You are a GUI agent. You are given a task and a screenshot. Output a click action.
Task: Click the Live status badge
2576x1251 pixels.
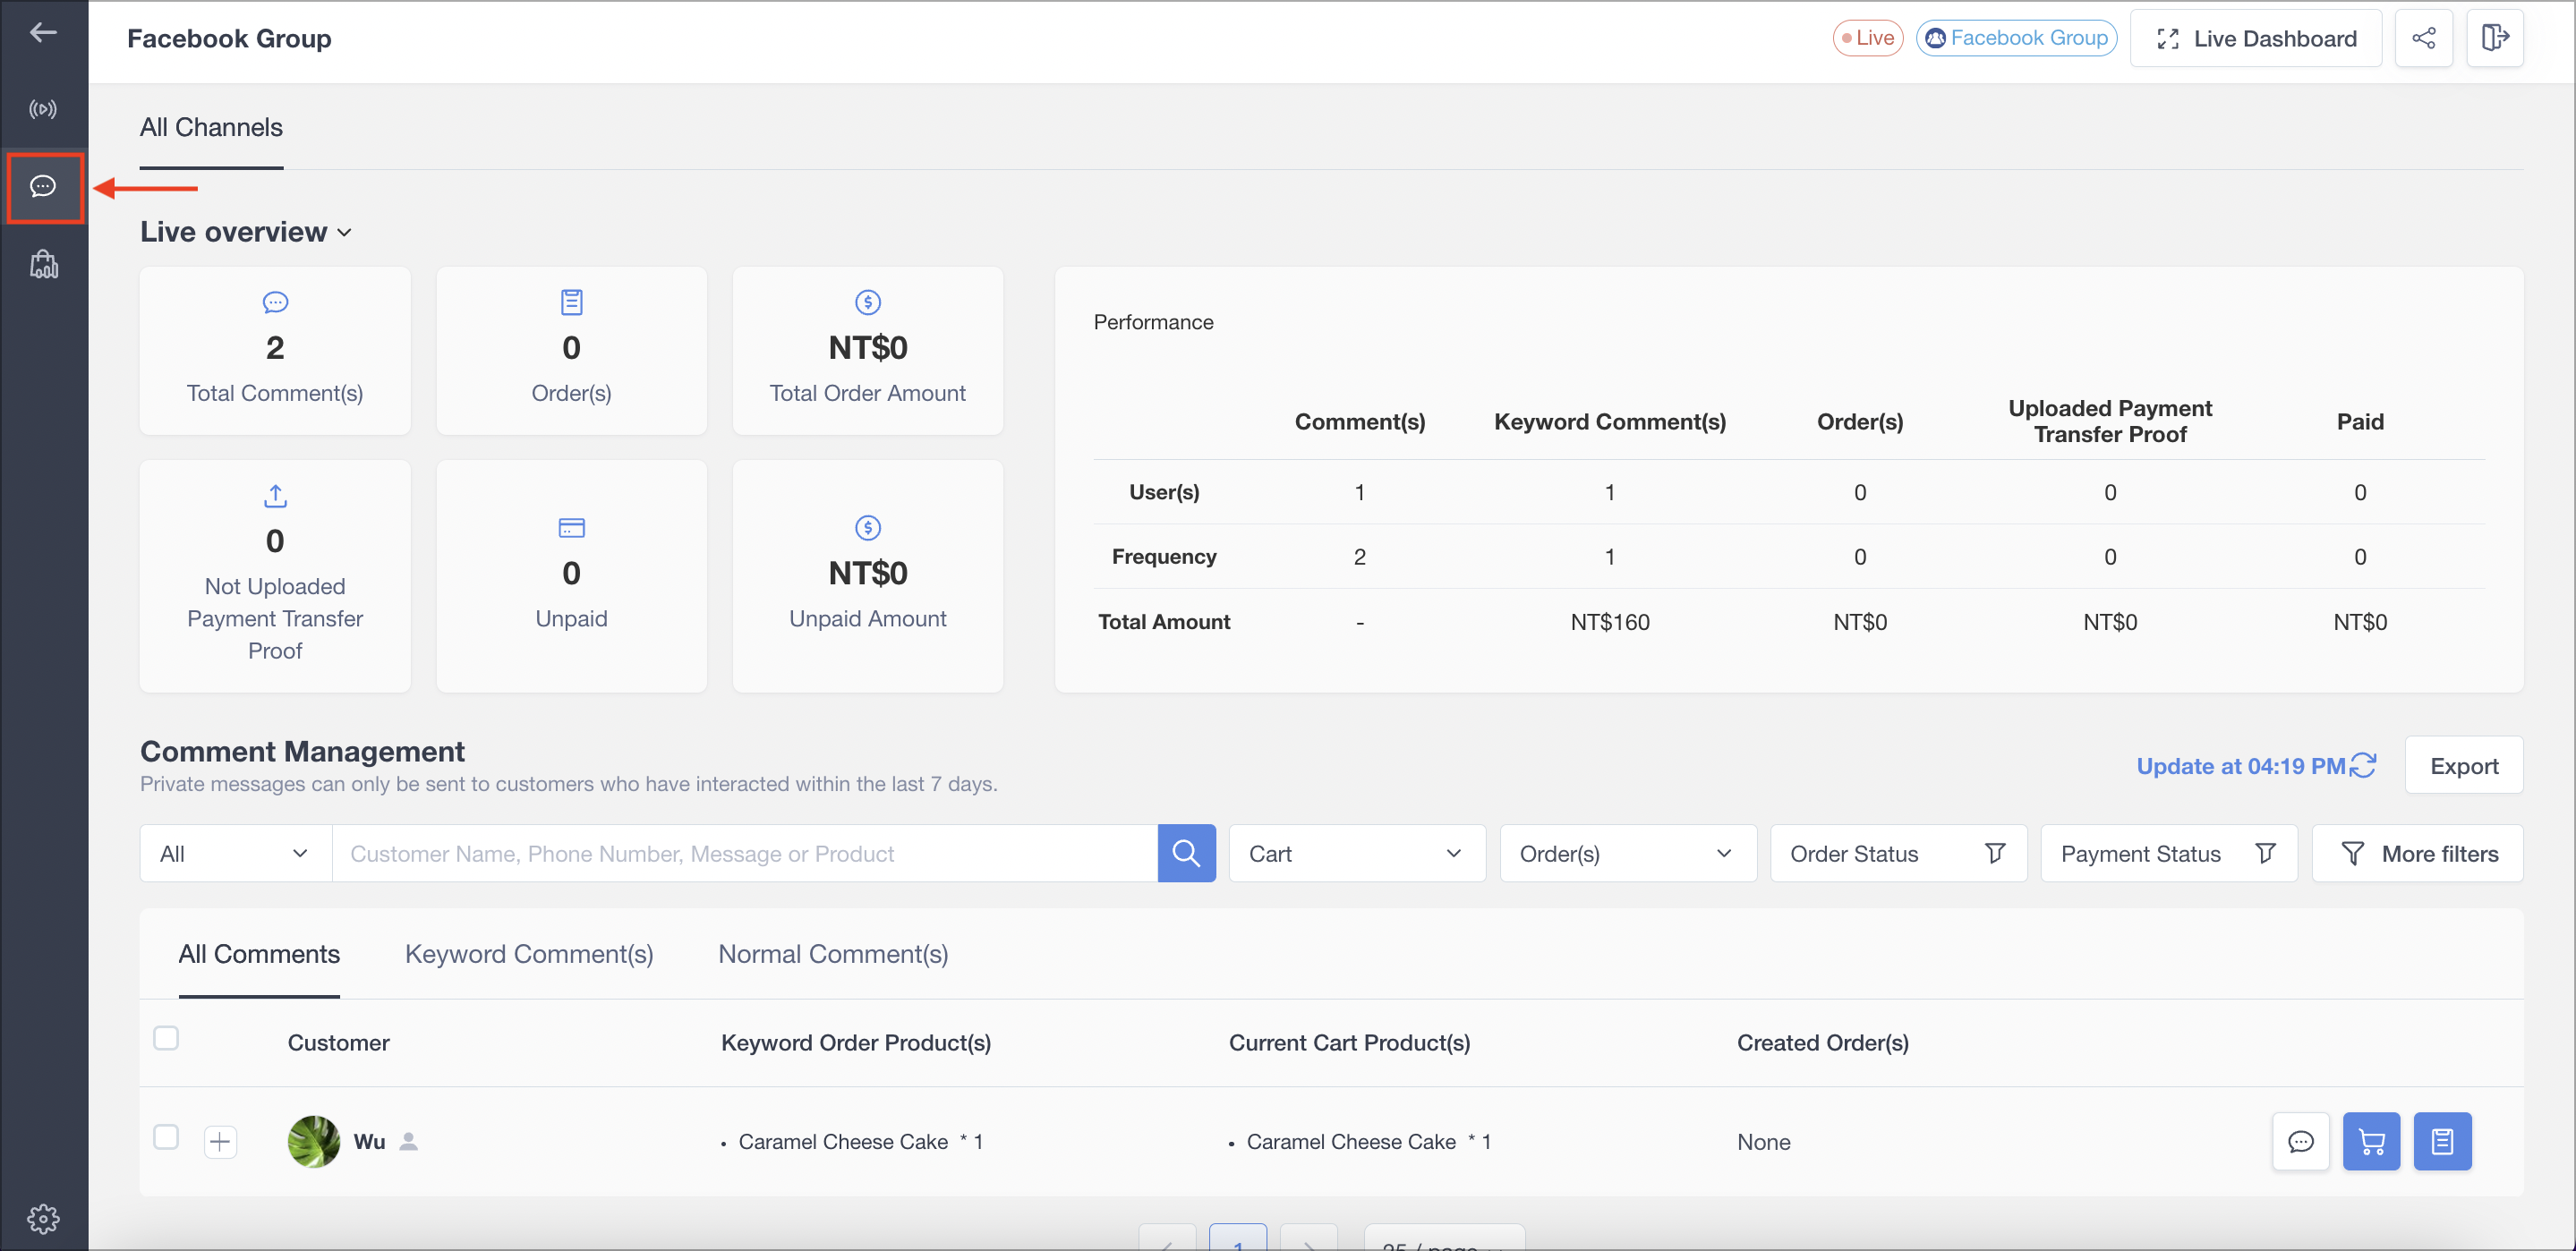point(1867,38)
